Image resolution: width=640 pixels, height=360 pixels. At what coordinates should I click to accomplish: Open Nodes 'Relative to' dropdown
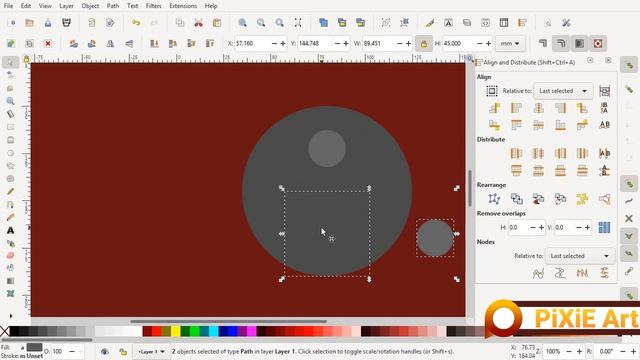(580, 256)
